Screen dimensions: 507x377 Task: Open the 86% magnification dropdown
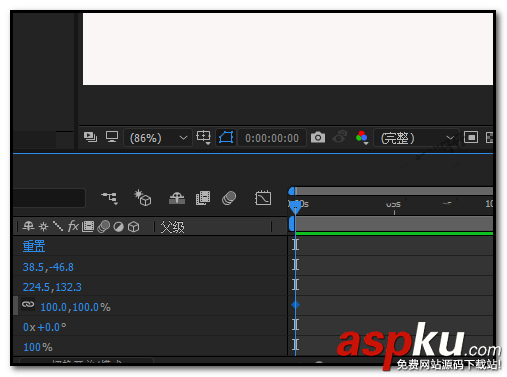pyautogui.click(x=158, y=138)
